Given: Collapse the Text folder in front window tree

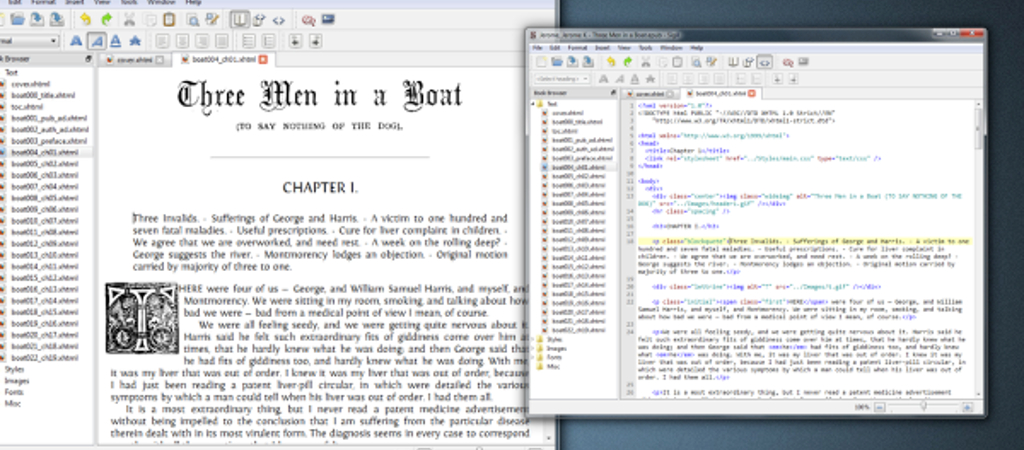Looking at the screenshot, I should (x=534, y=104).
